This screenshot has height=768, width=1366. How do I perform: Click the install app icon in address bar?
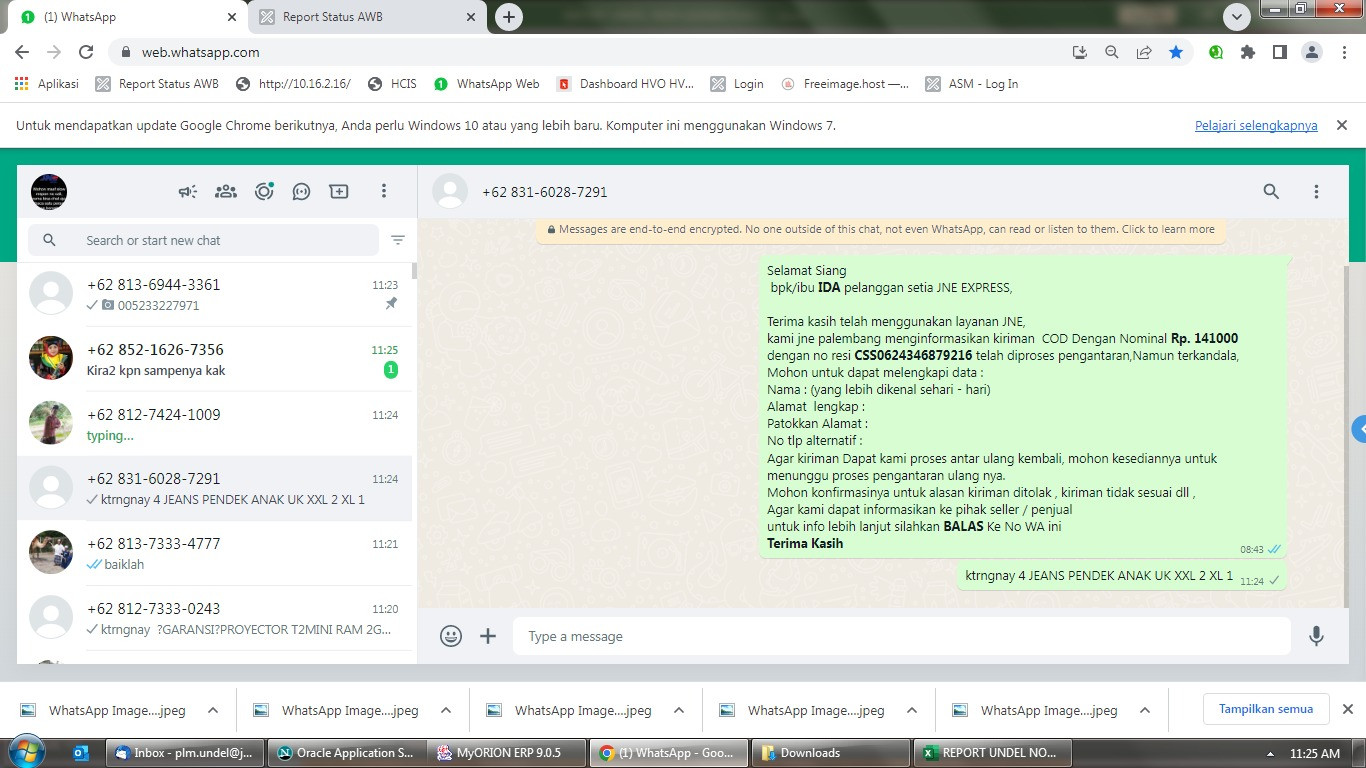click(1079, 52)
